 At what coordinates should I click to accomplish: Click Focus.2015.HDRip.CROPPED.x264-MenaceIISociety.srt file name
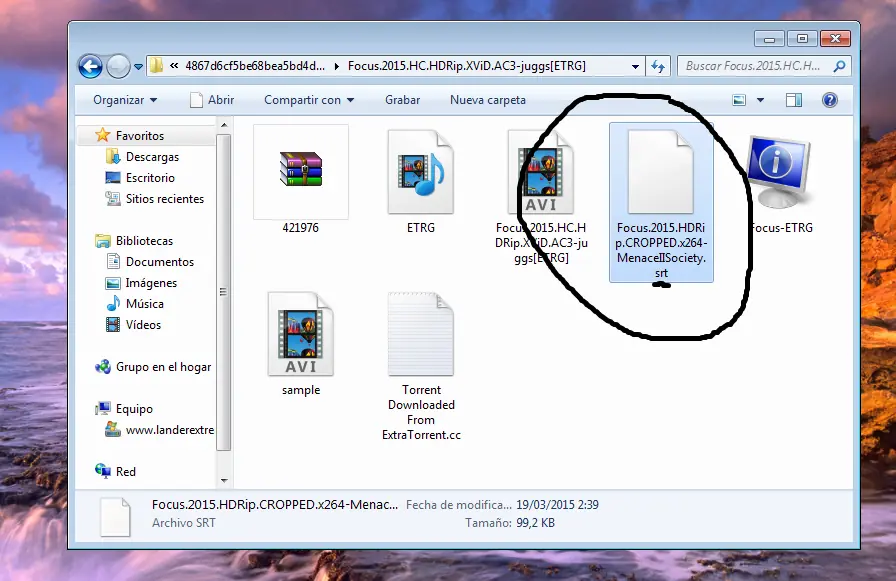pos(661,250)
